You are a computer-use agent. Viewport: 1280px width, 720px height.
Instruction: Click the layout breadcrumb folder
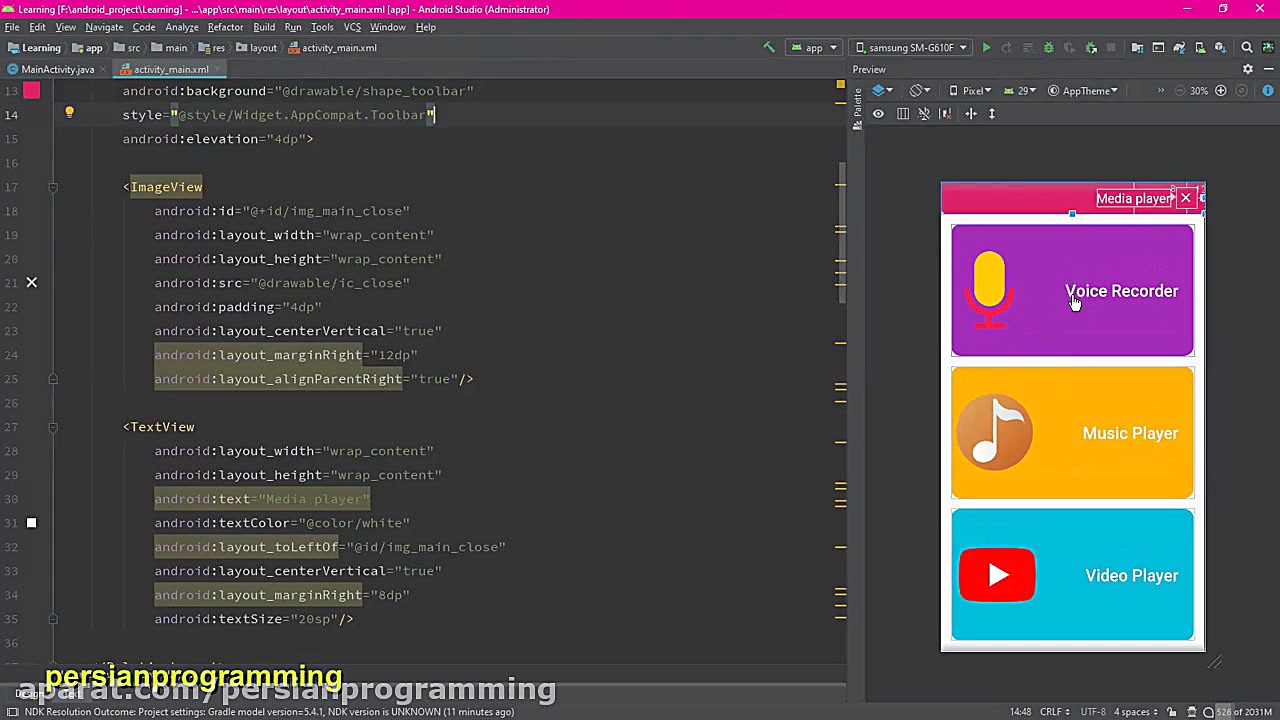[257, 48]
